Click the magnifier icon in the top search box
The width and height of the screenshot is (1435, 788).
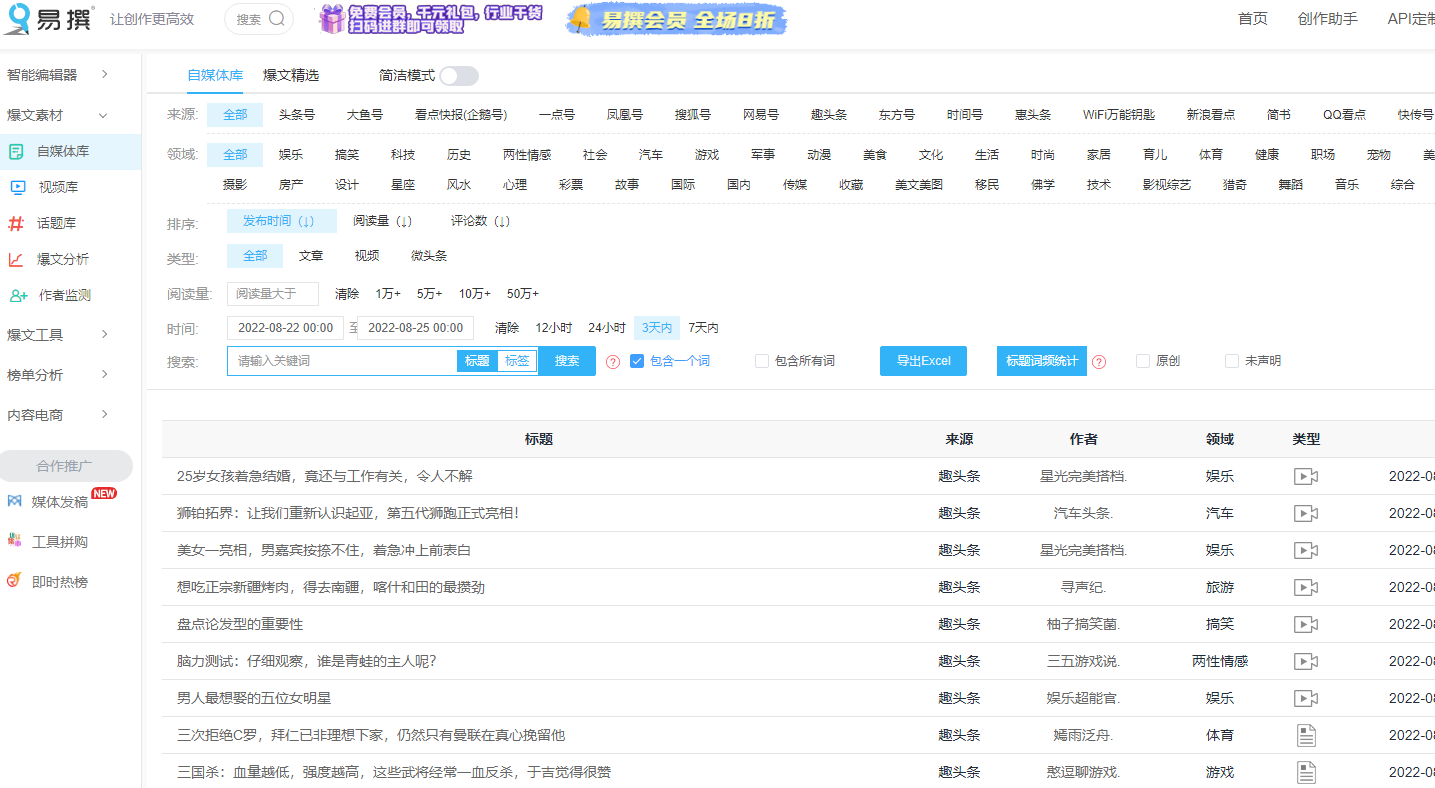click(x=277, y=18)
